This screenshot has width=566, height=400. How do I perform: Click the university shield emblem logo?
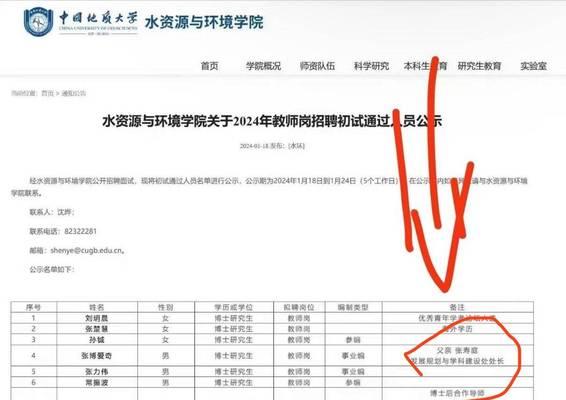click(x=38, y=22)
